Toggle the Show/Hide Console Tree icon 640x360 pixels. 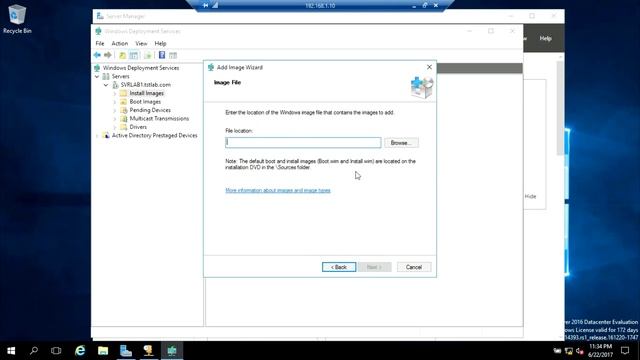133,55
